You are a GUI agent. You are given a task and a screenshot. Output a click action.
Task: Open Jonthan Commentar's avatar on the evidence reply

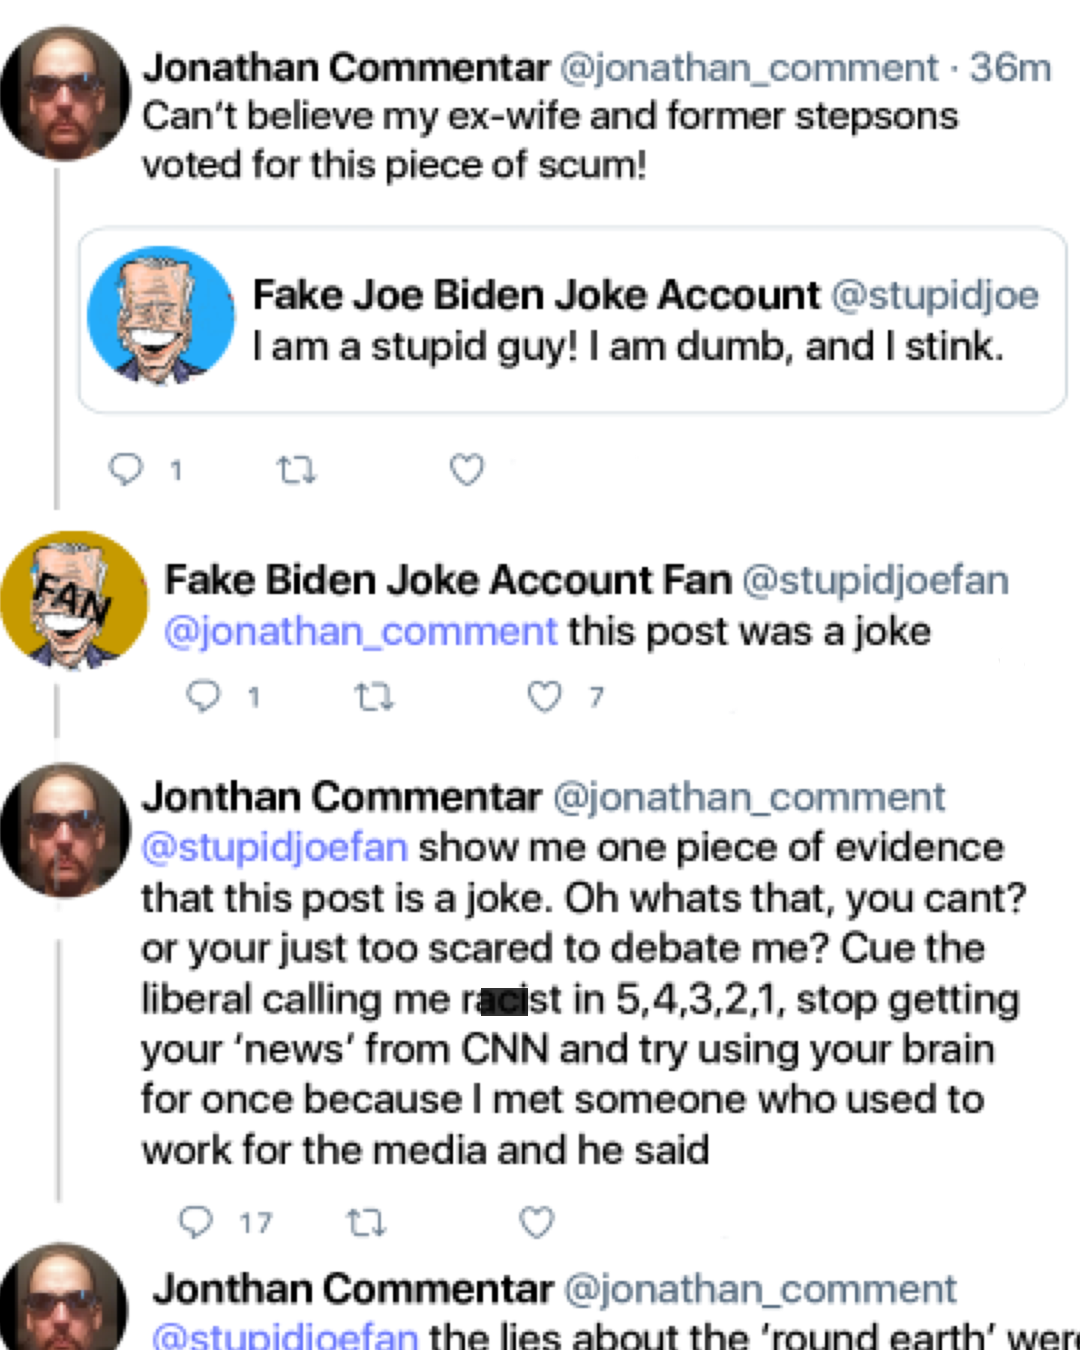[x=66, y=830]
